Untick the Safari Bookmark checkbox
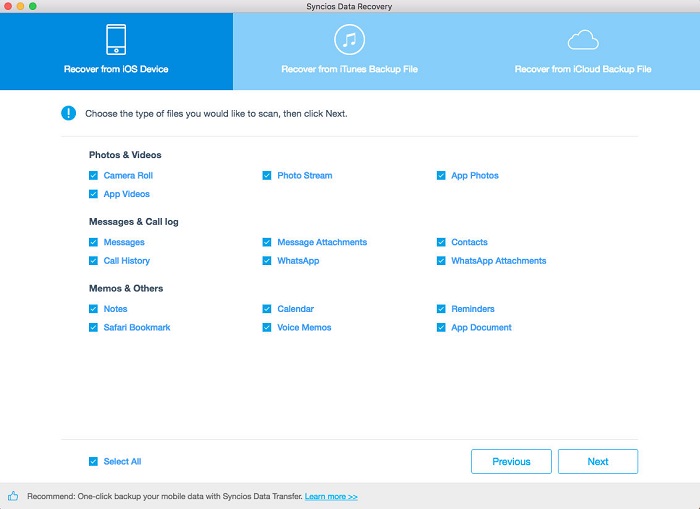 click(x=93, y=327)
